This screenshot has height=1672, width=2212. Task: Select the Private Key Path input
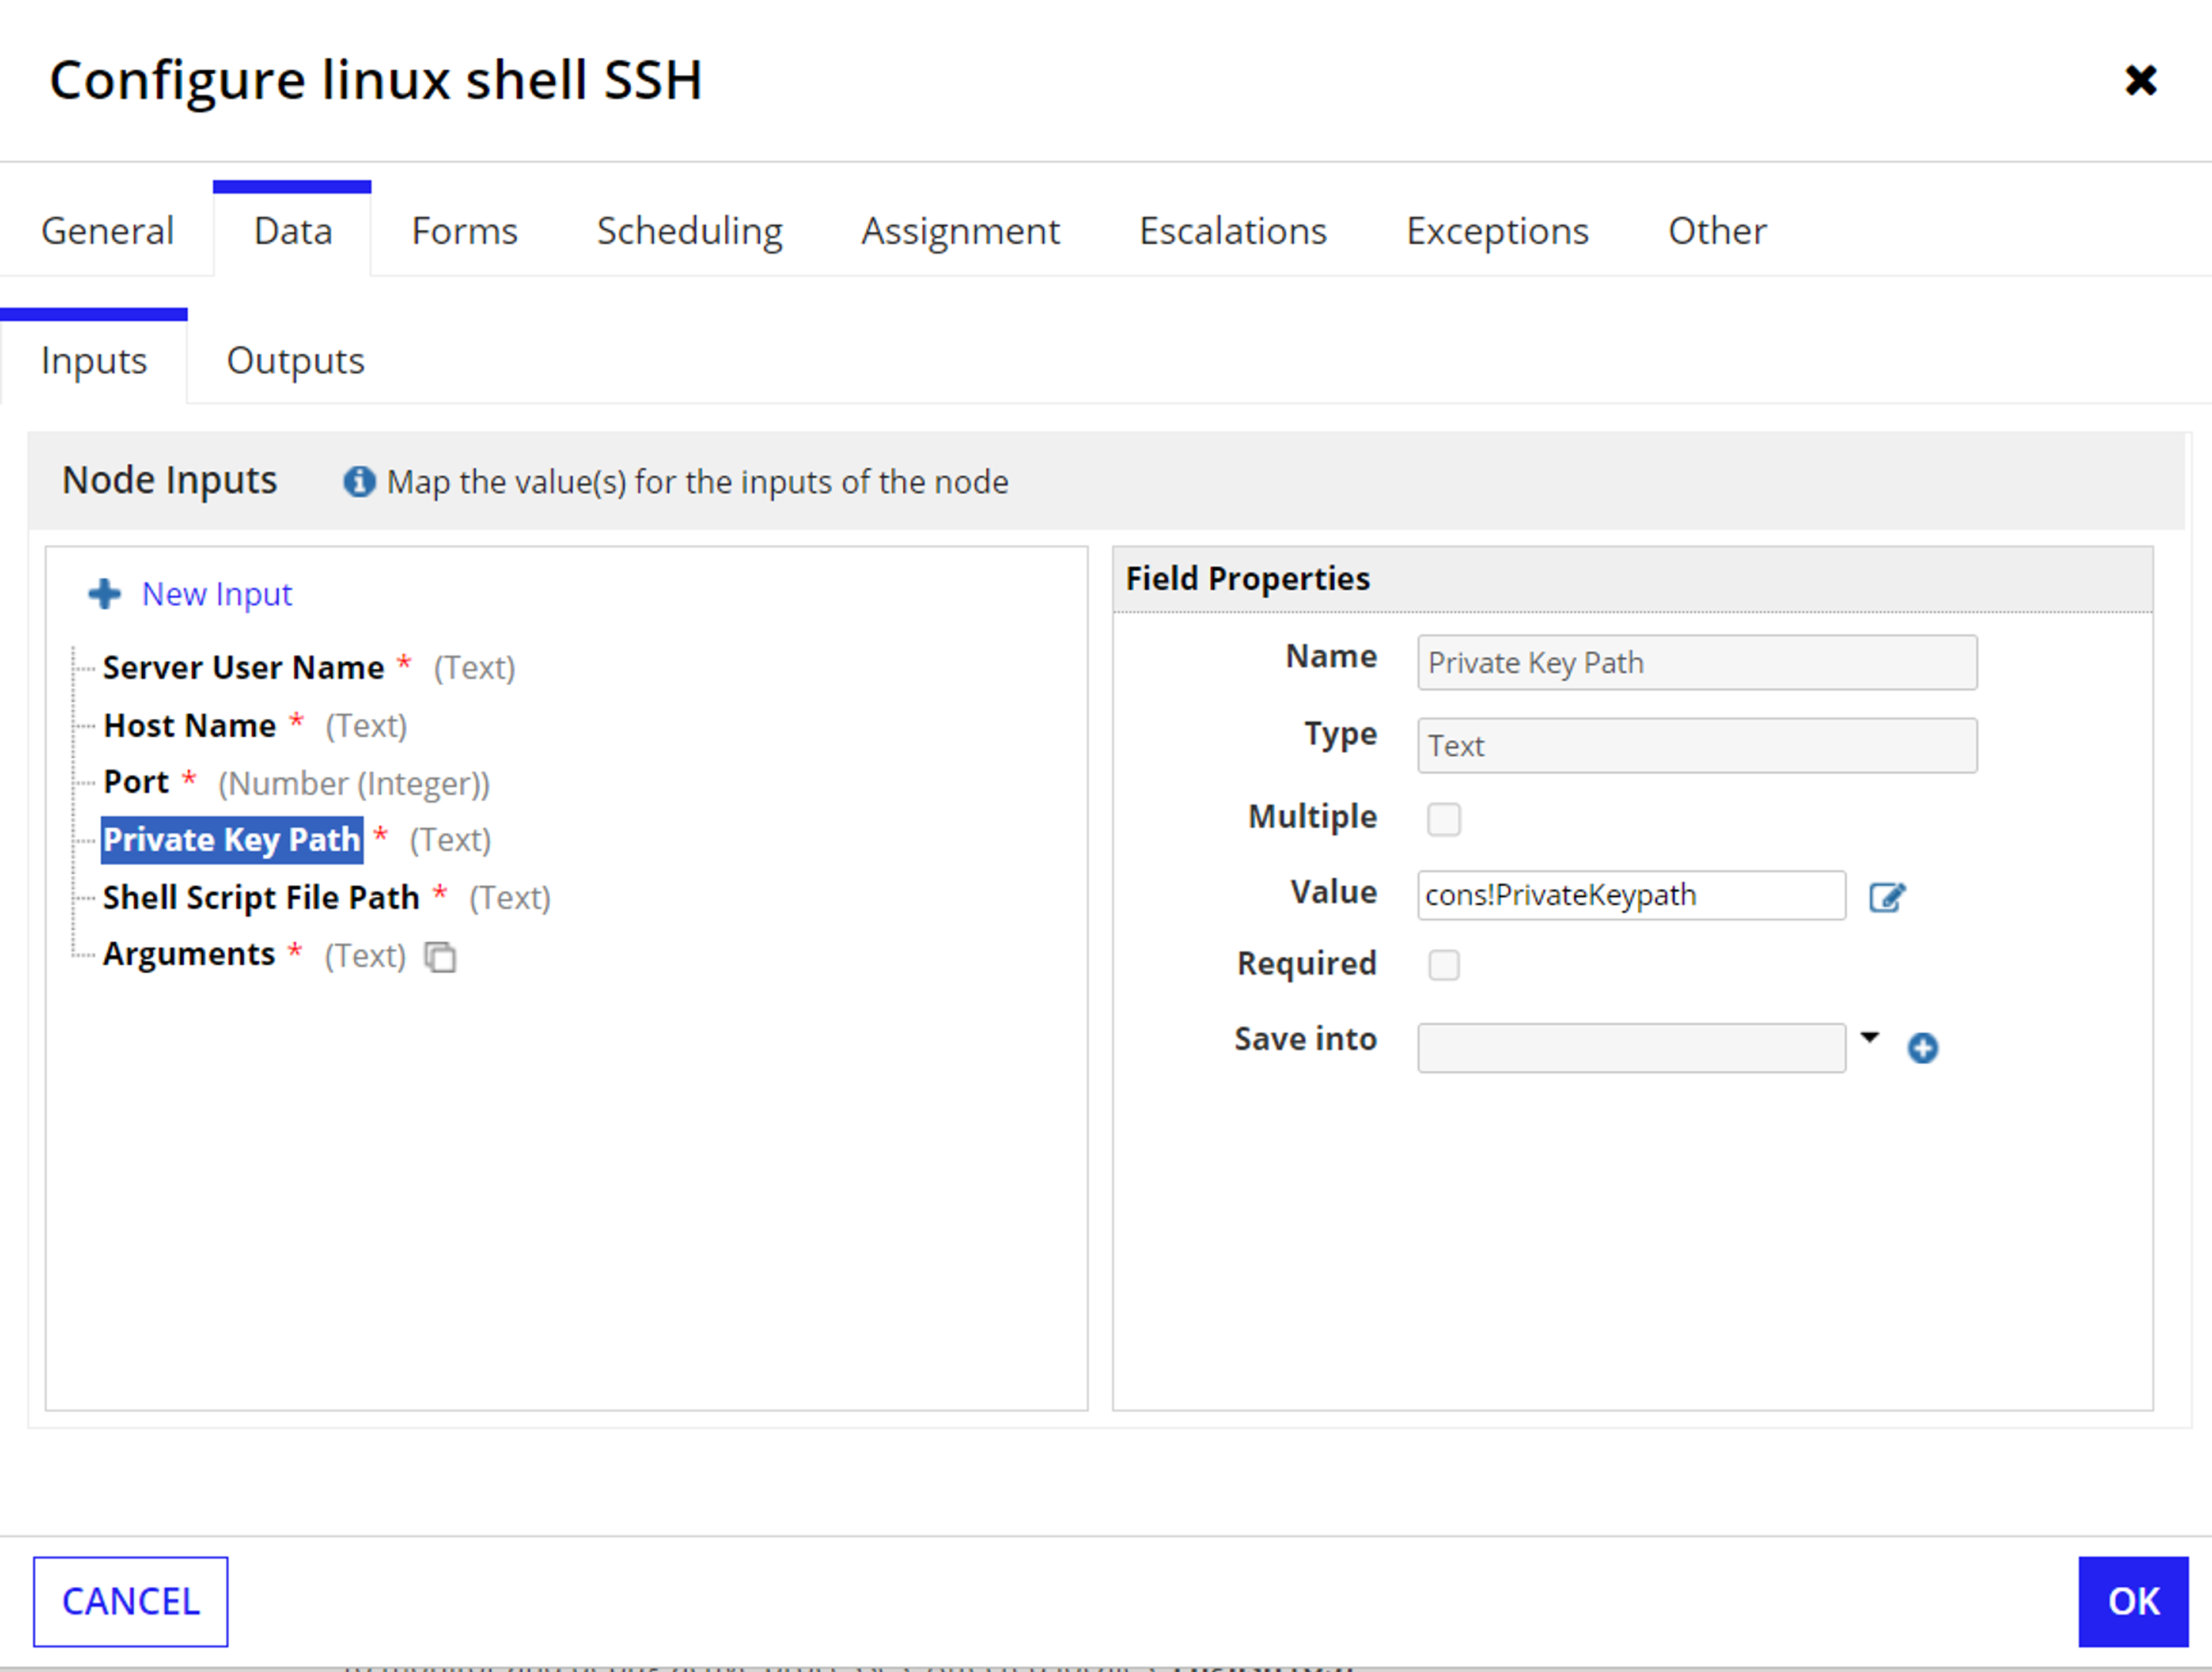tap(232, 840)
